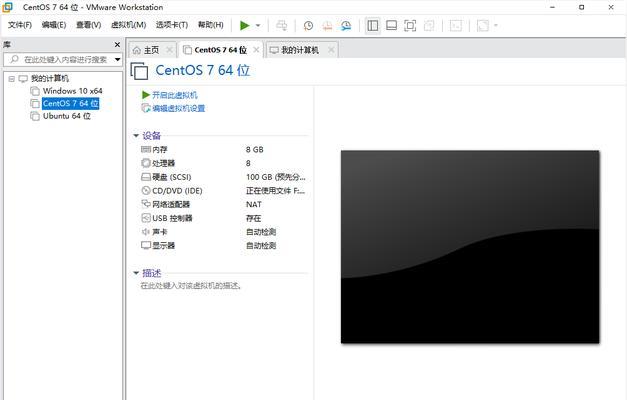The height and width of the screenshot is (400, 627).
Task: Click the 8 GB memory value
Action: (255, 150)
